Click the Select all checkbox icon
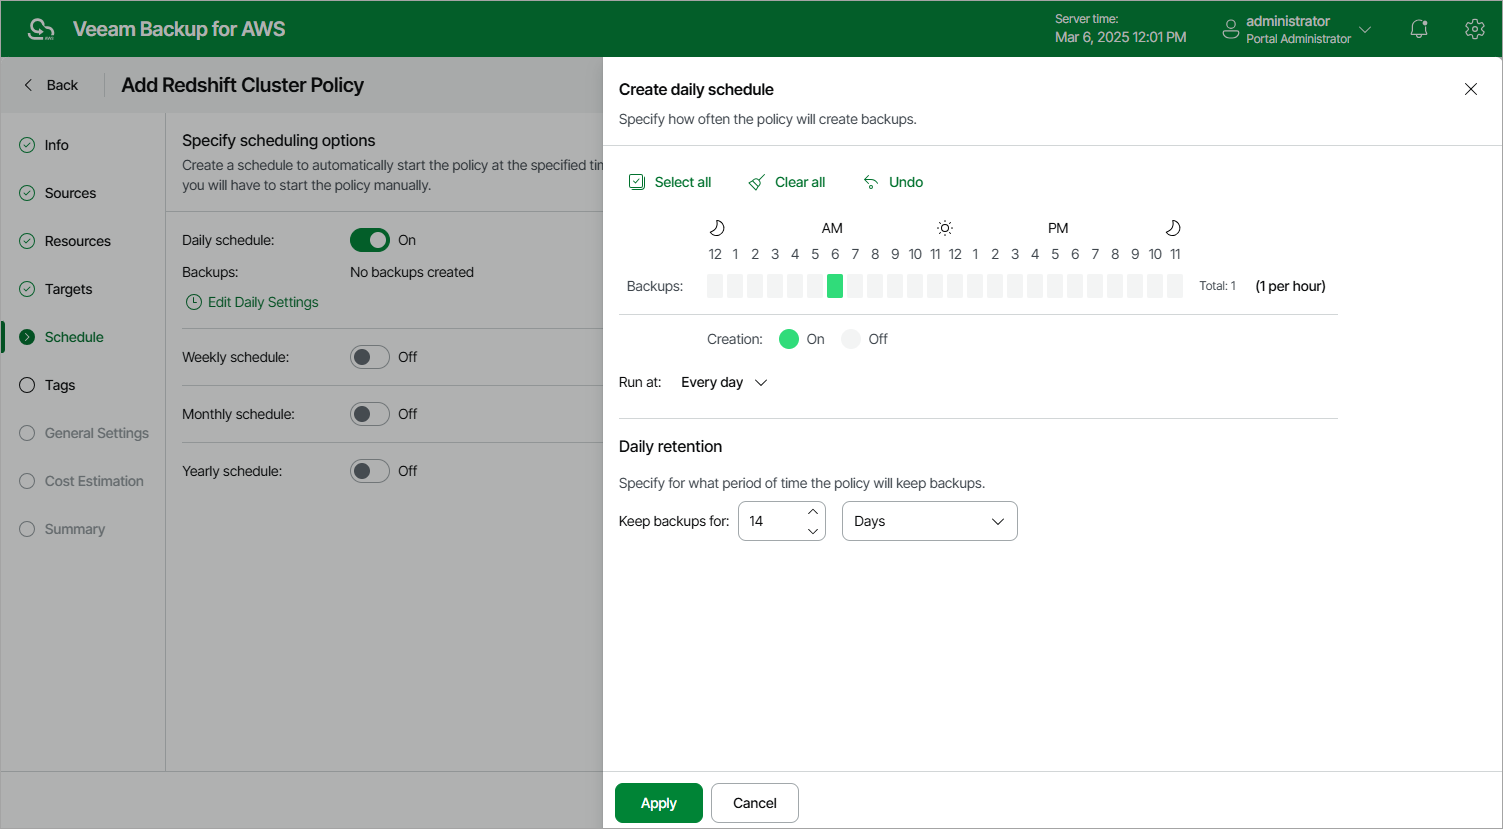 pos(637,181)
